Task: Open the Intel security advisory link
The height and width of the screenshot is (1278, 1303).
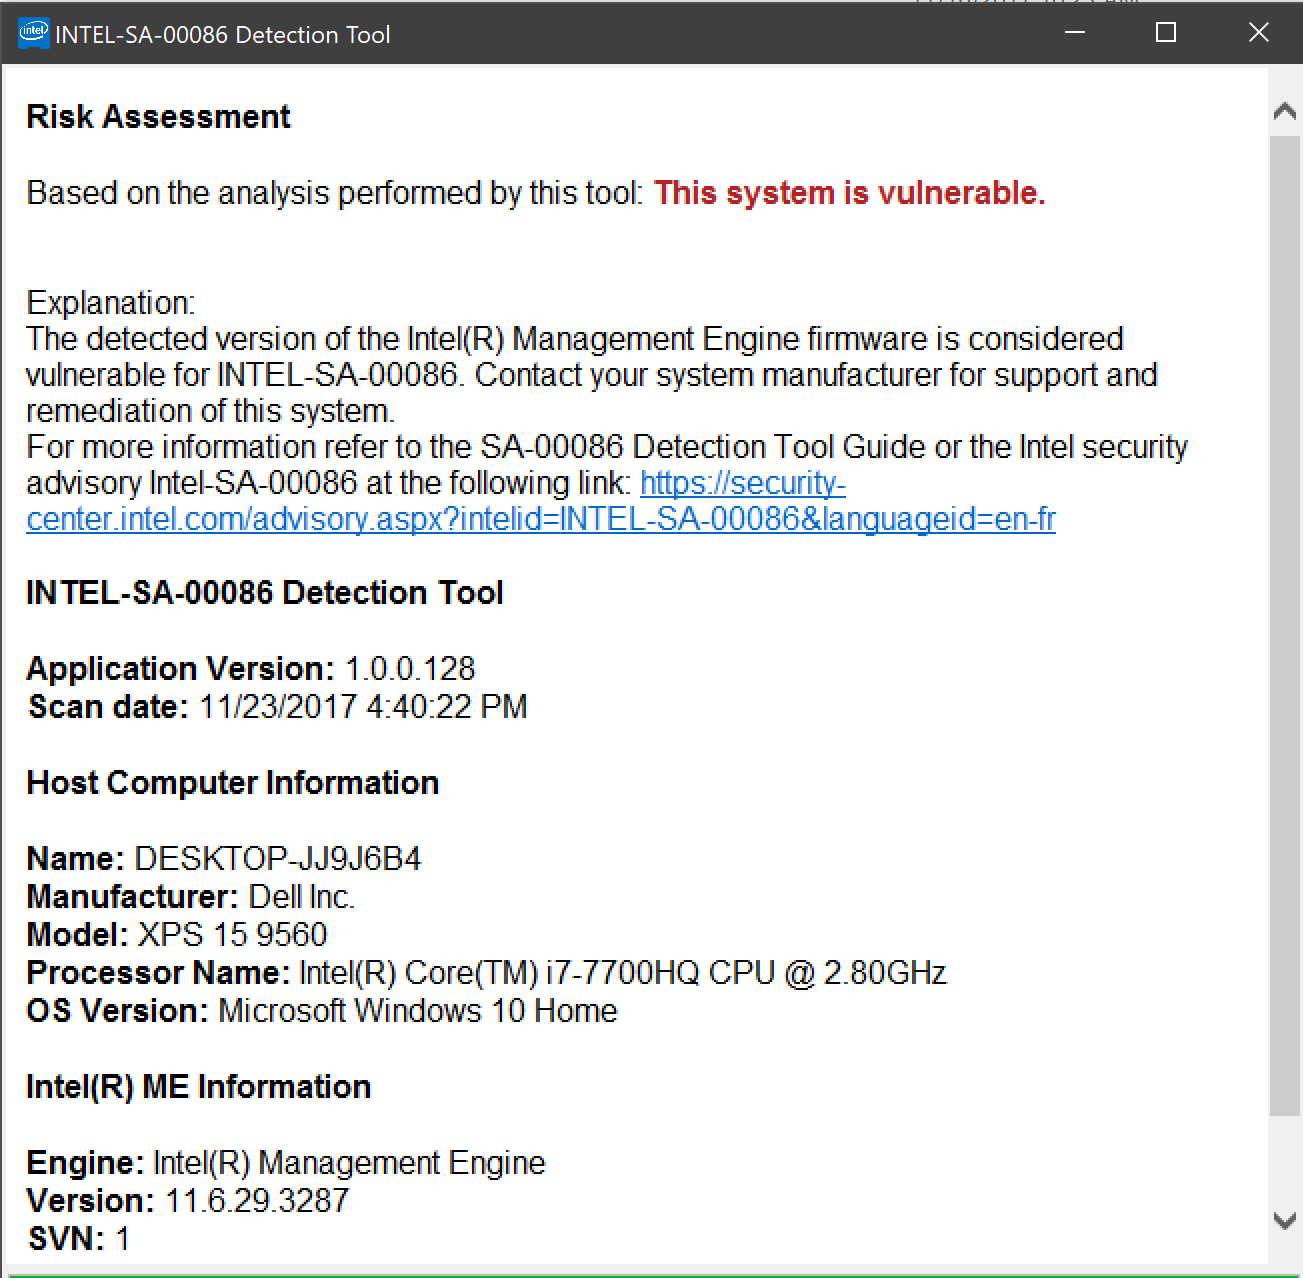Action: pyautogui.click(x=541, y=501)
